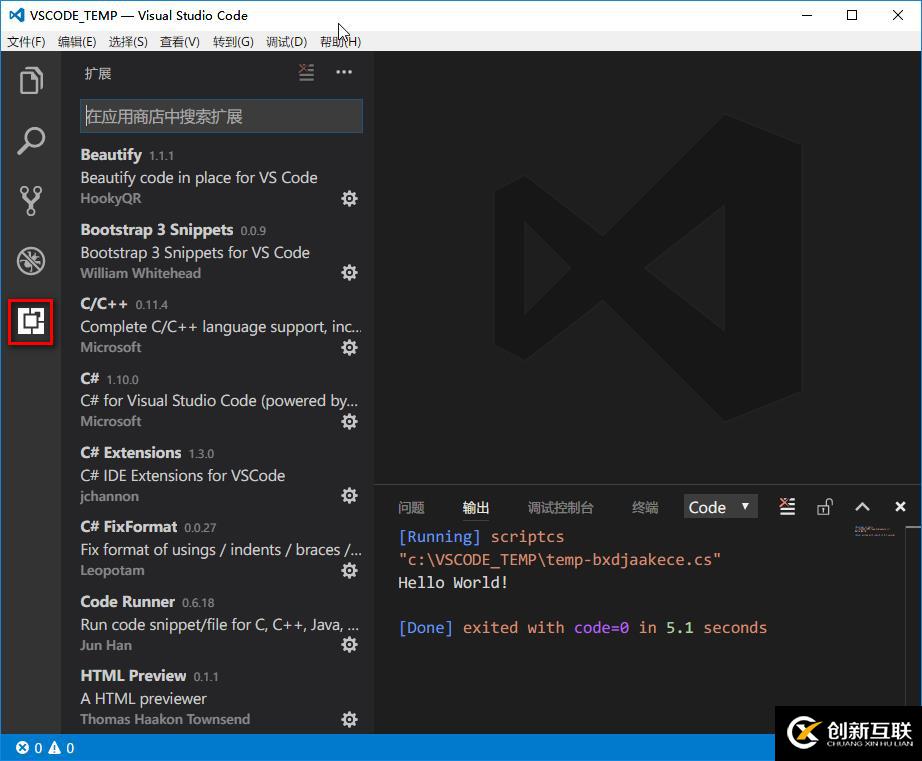Open C# FixFormat settings gear

coord(349,570)
